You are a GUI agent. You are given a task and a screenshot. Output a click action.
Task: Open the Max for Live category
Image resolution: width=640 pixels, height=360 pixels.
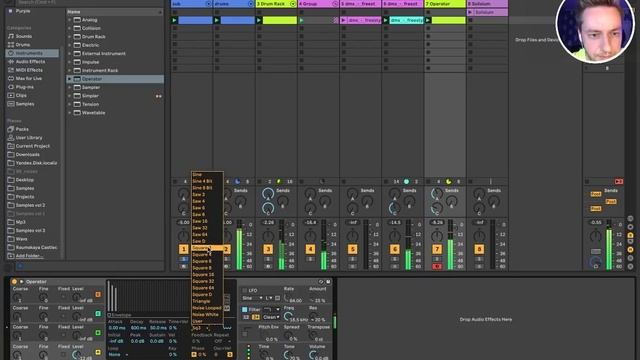[x=29, y=78]
